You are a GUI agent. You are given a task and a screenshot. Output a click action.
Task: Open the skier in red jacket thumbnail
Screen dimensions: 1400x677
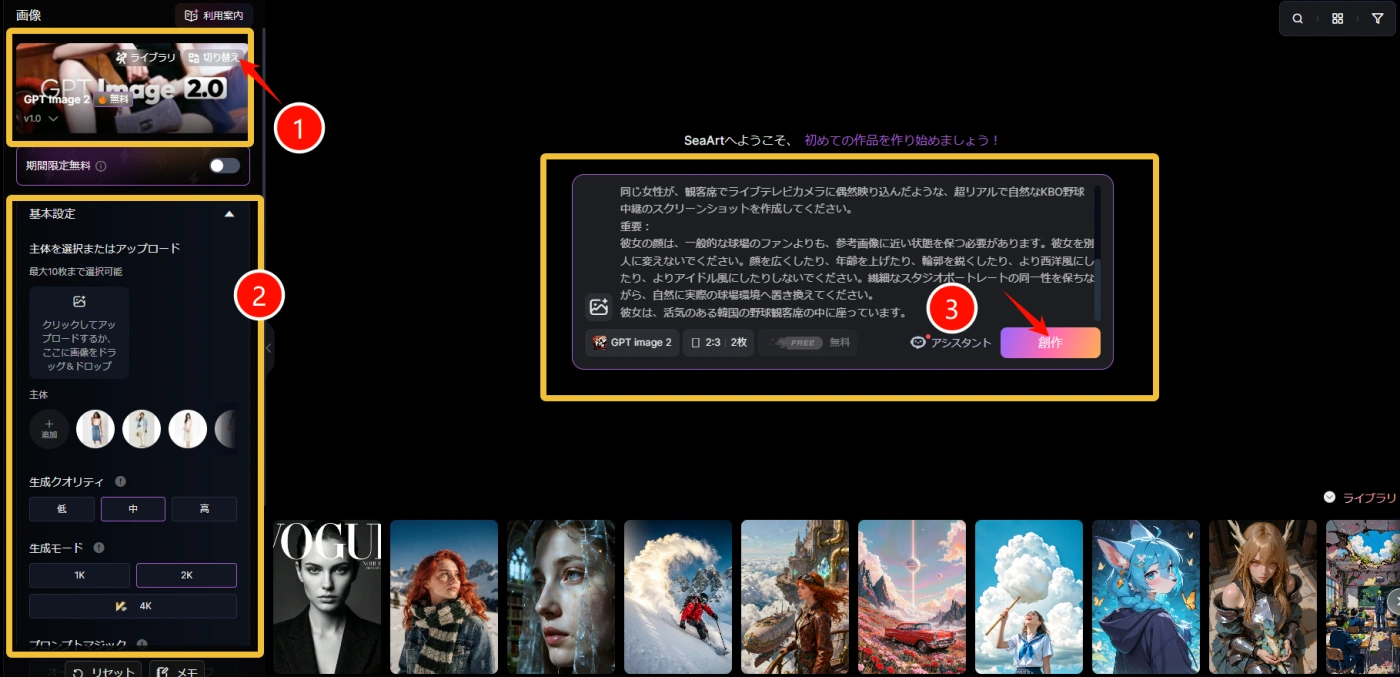pos(678,597)
